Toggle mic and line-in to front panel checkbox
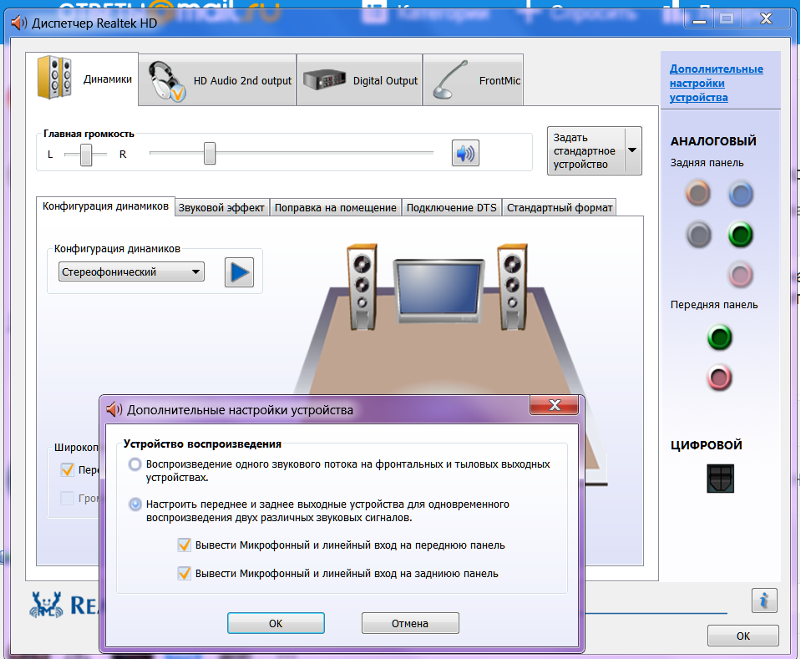Screen dimensions: 800x659 (x=184, y=545)
